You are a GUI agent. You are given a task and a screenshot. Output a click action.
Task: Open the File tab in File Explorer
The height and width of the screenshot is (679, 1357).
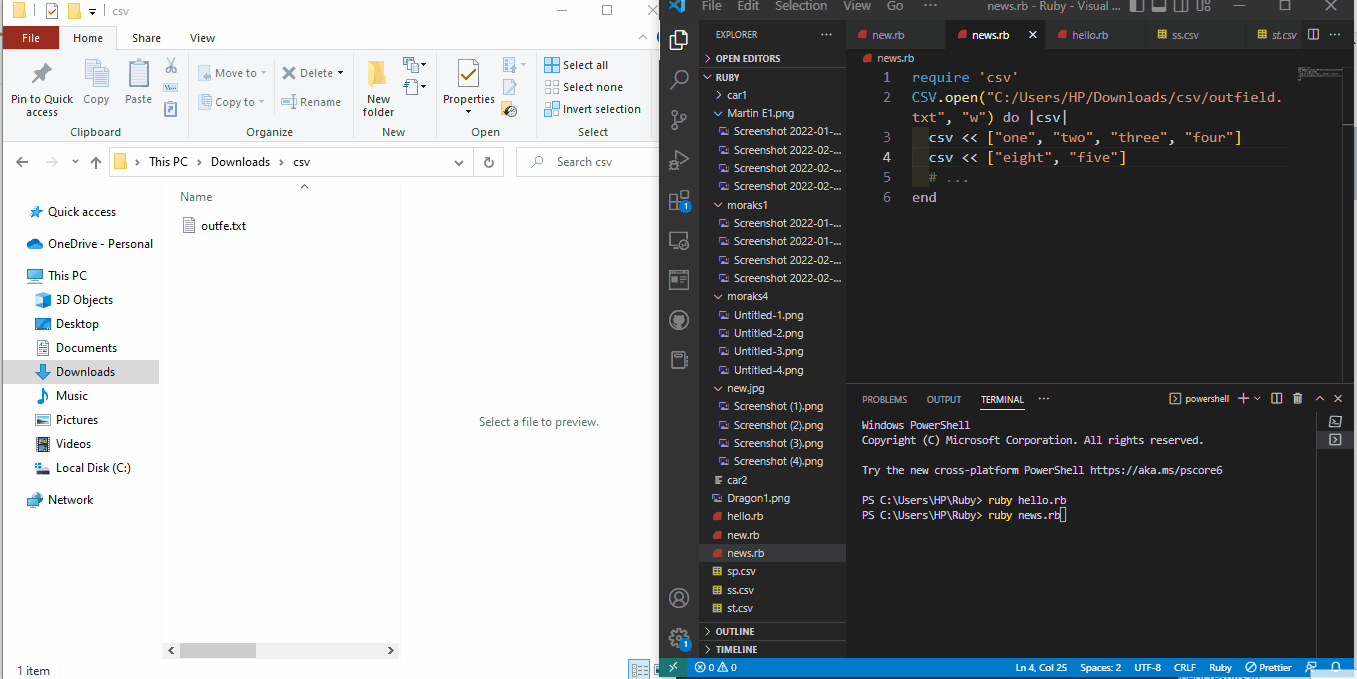click(30, 38)
